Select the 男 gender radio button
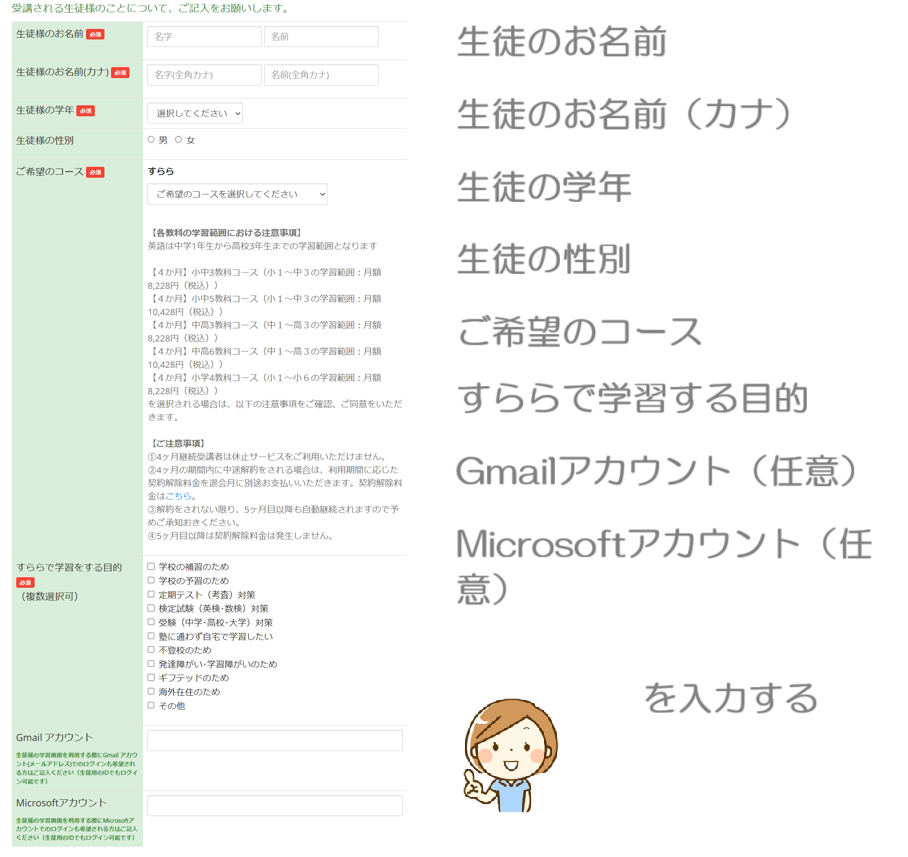The width and height of the screenshot is (908, 857). click(x=152, y=140)
